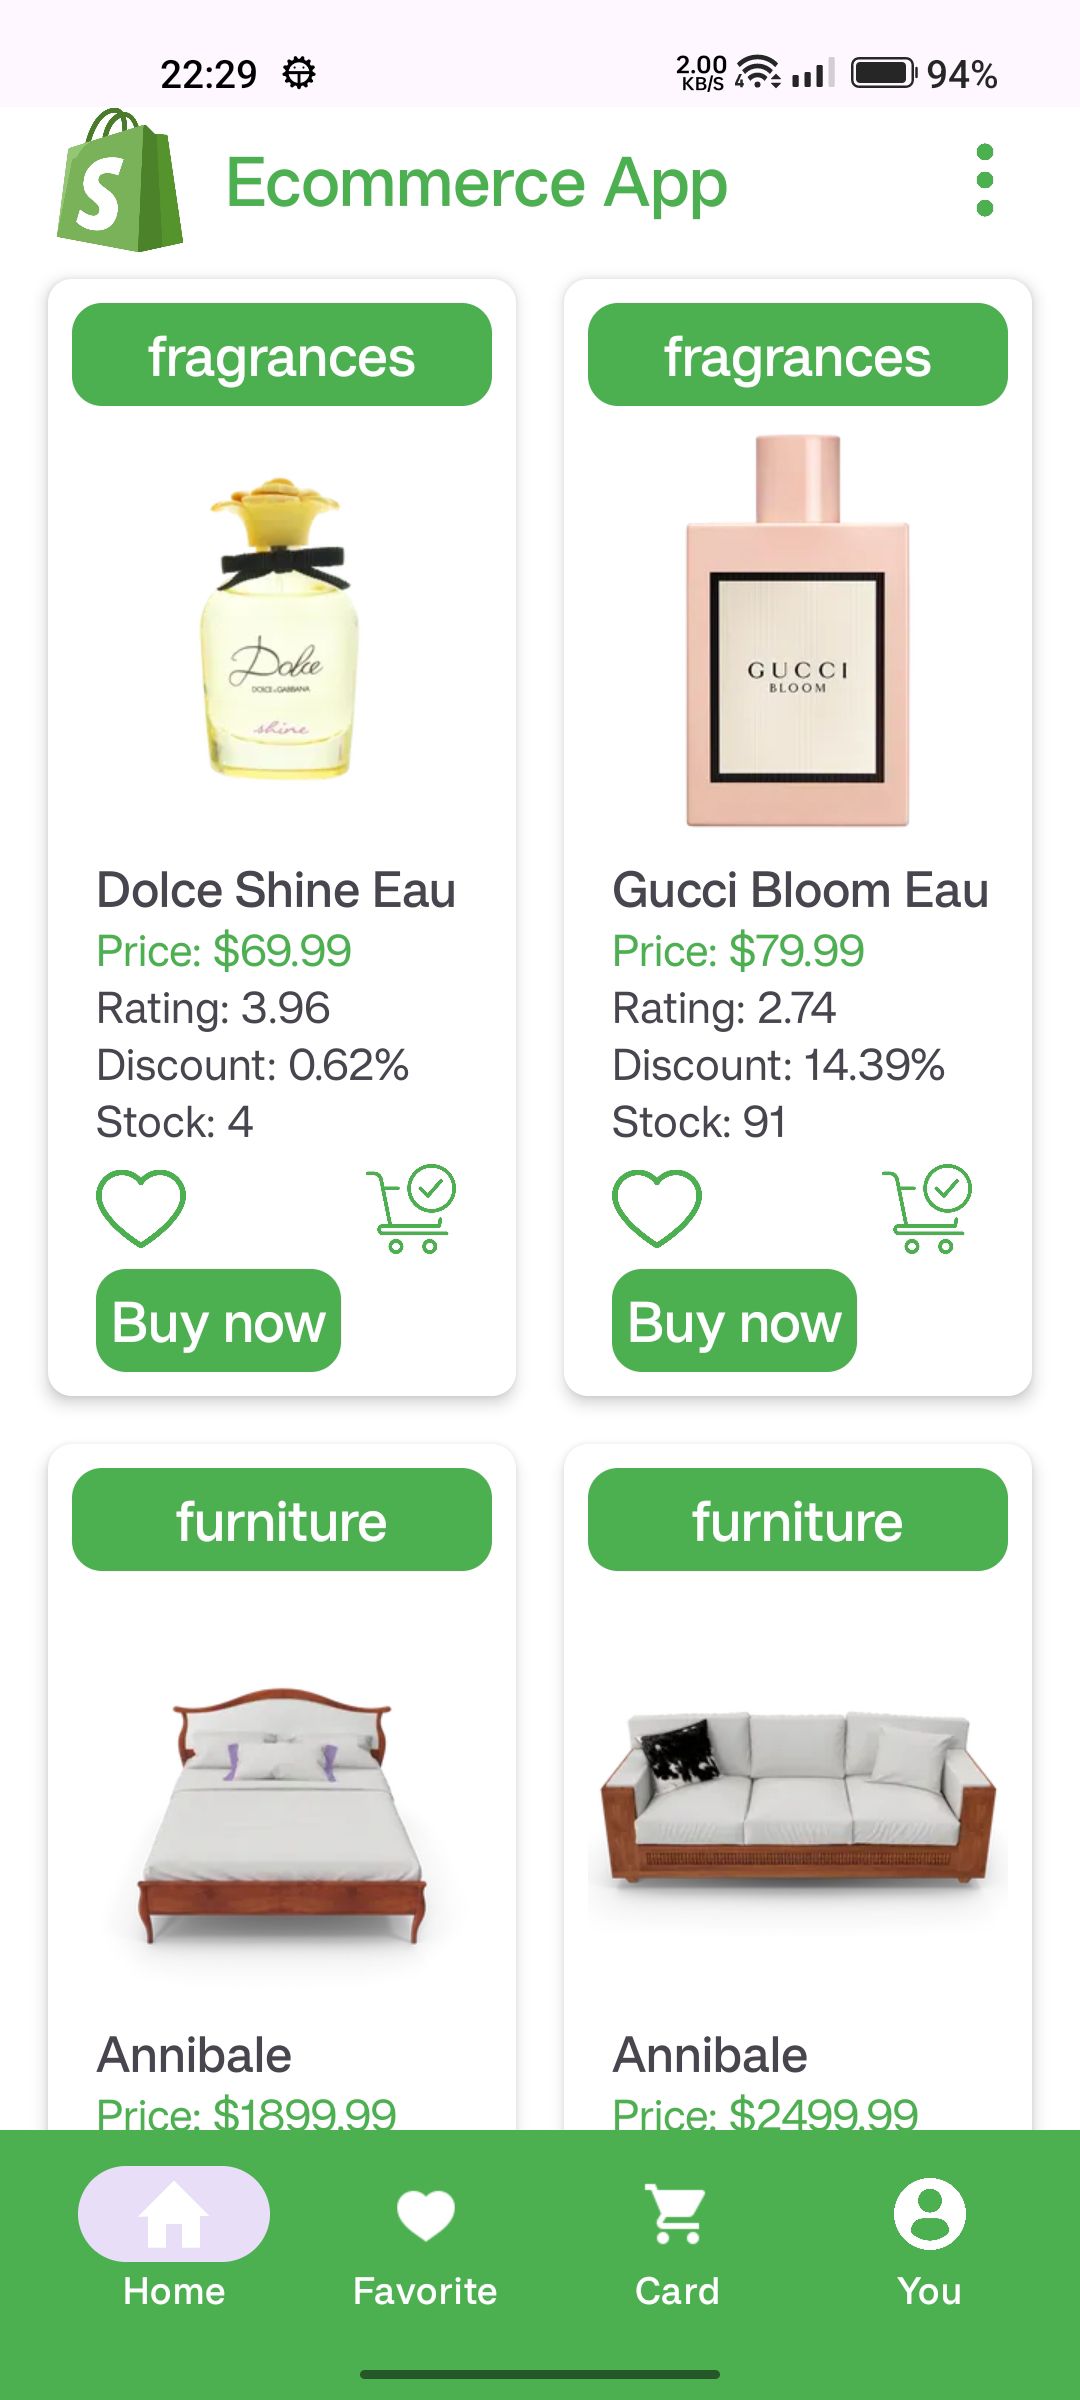The height and width of the screenshot is (2400, 1080).
Task: View the Dolce Shine perfume image
Action: coord(281,630)
